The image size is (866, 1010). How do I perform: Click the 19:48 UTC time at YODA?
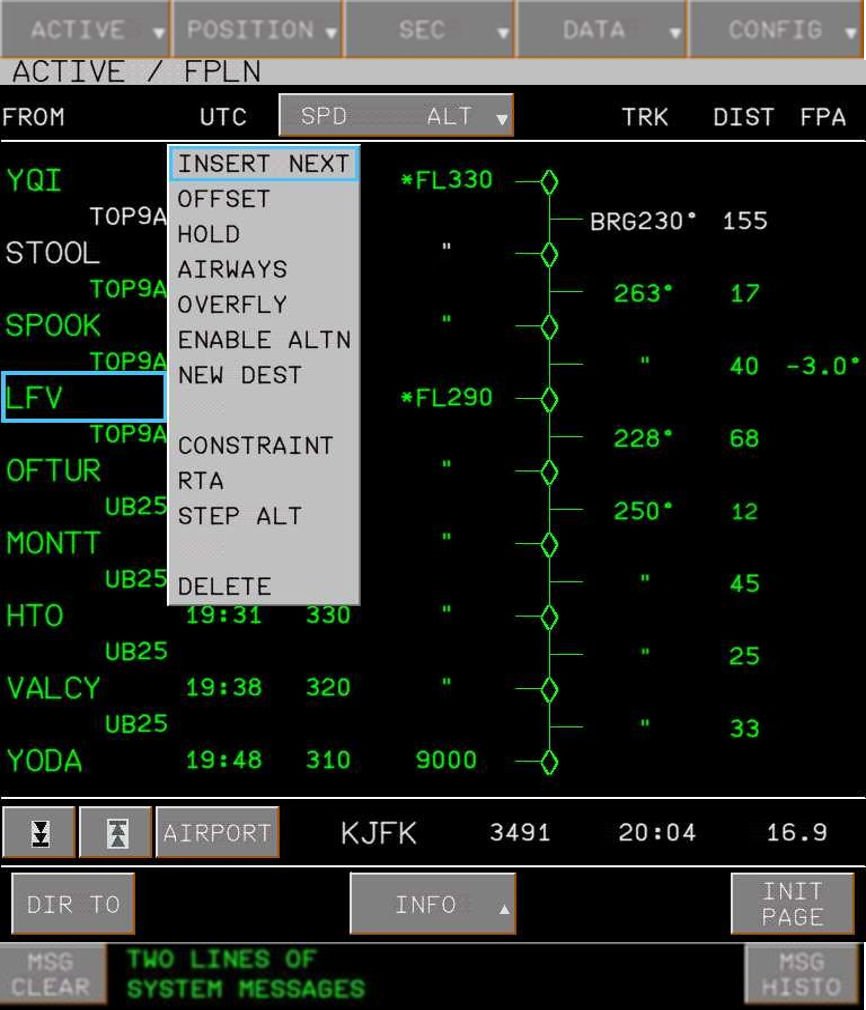[x=224, y=760]
